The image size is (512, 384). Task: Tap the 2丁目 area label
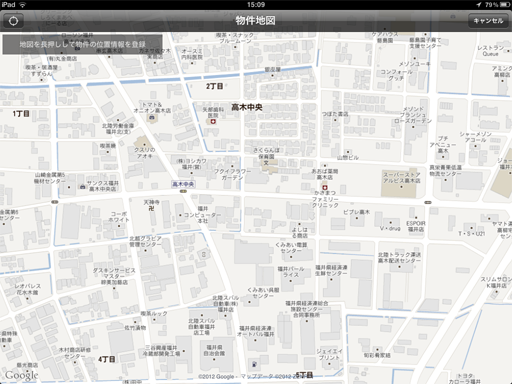(214, 86)
